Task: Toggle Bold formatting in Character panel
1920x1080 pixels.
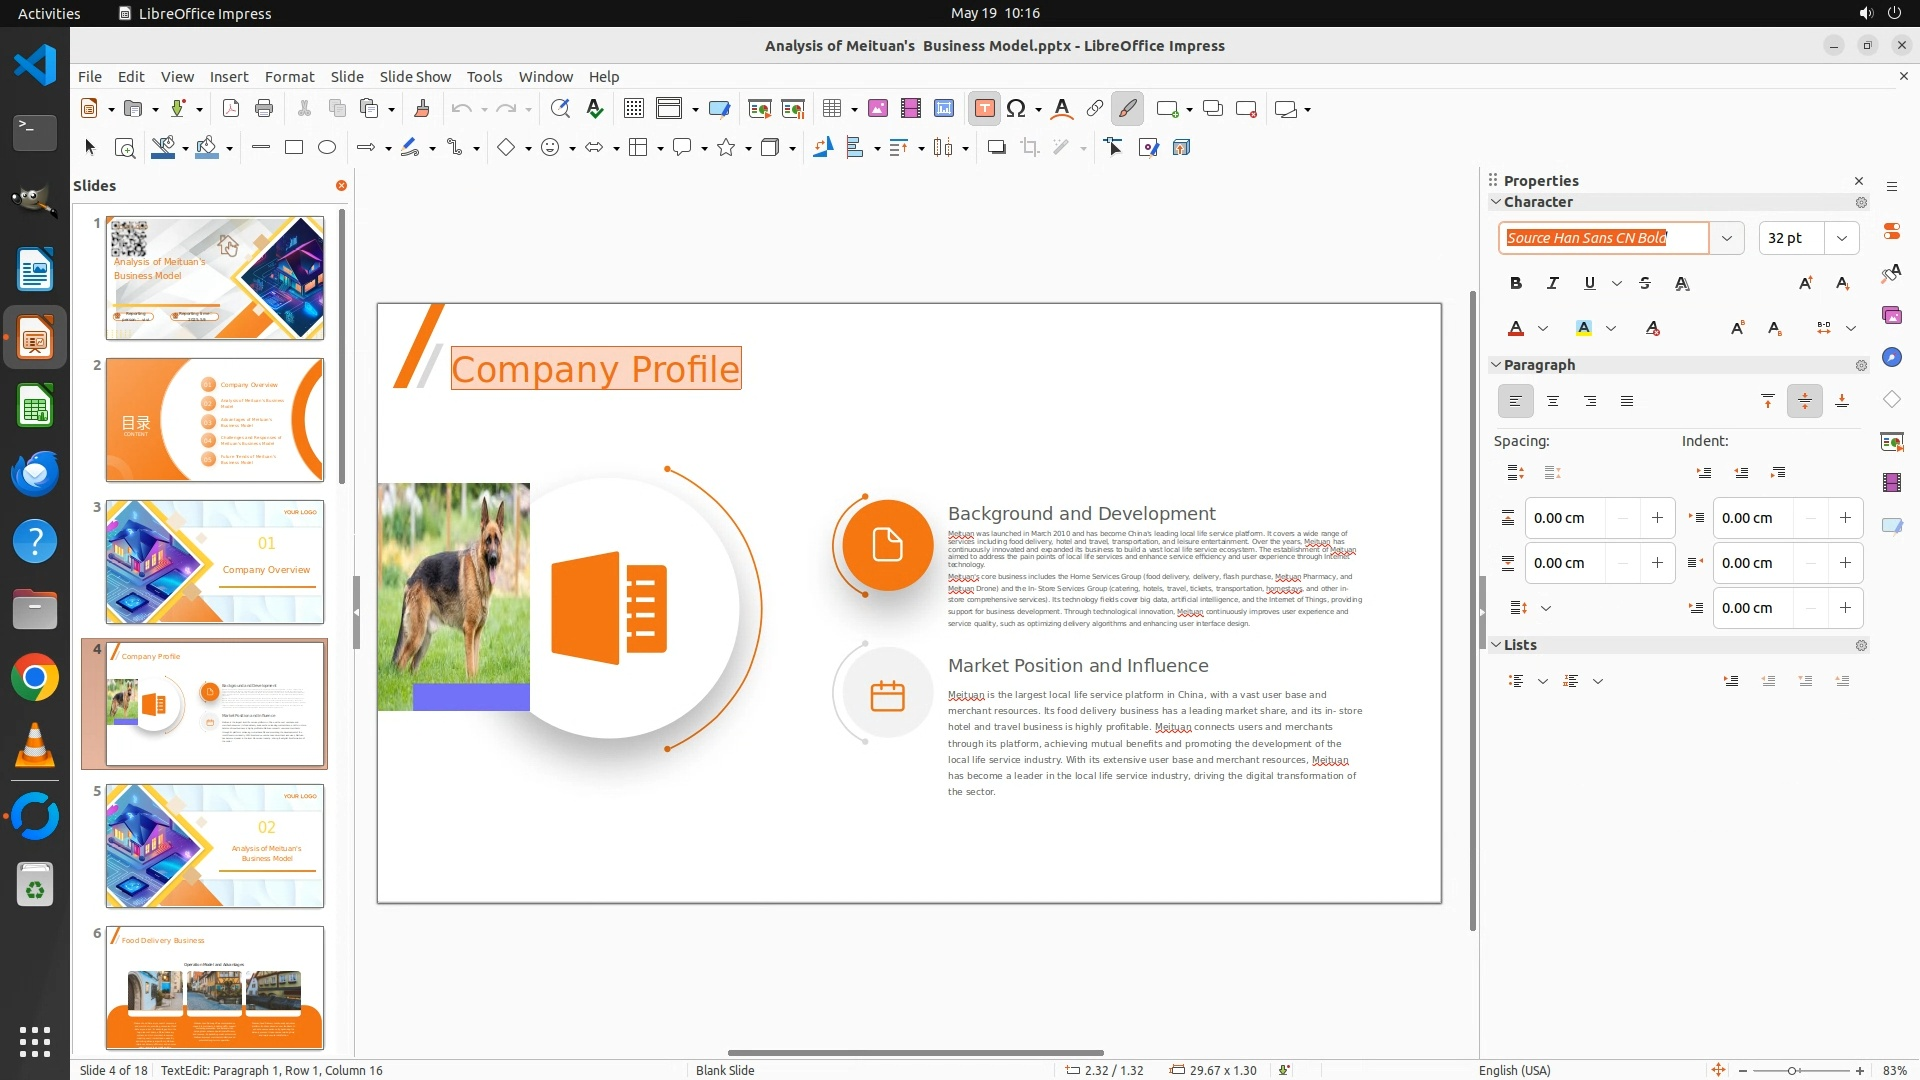Action: (1516, 284)
